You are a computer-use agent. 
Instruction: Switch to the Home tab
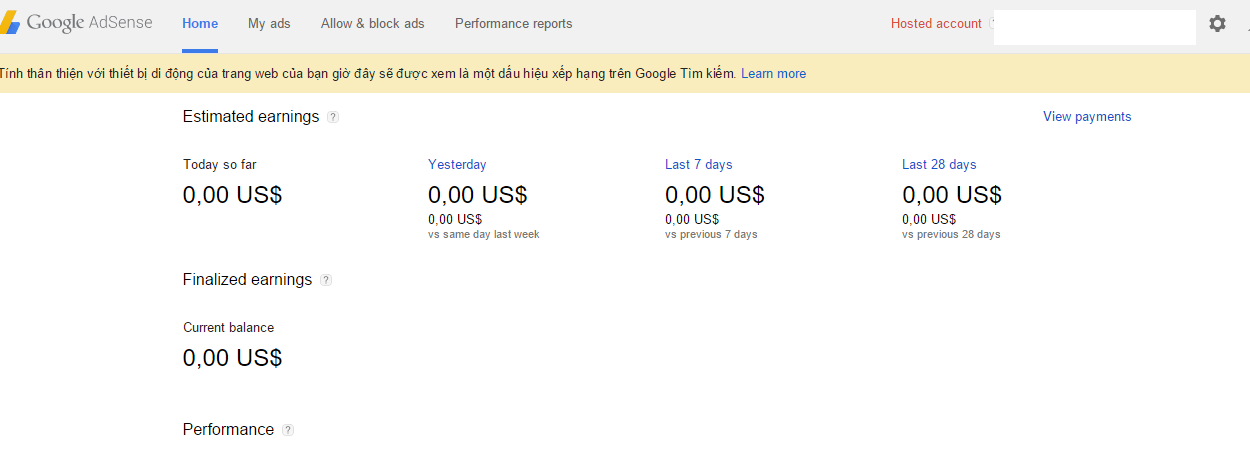200,24
